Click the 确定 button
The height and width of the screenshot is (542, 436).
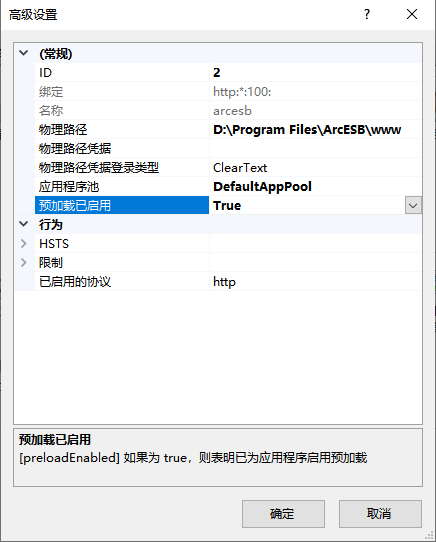click(x=283, y=514)
